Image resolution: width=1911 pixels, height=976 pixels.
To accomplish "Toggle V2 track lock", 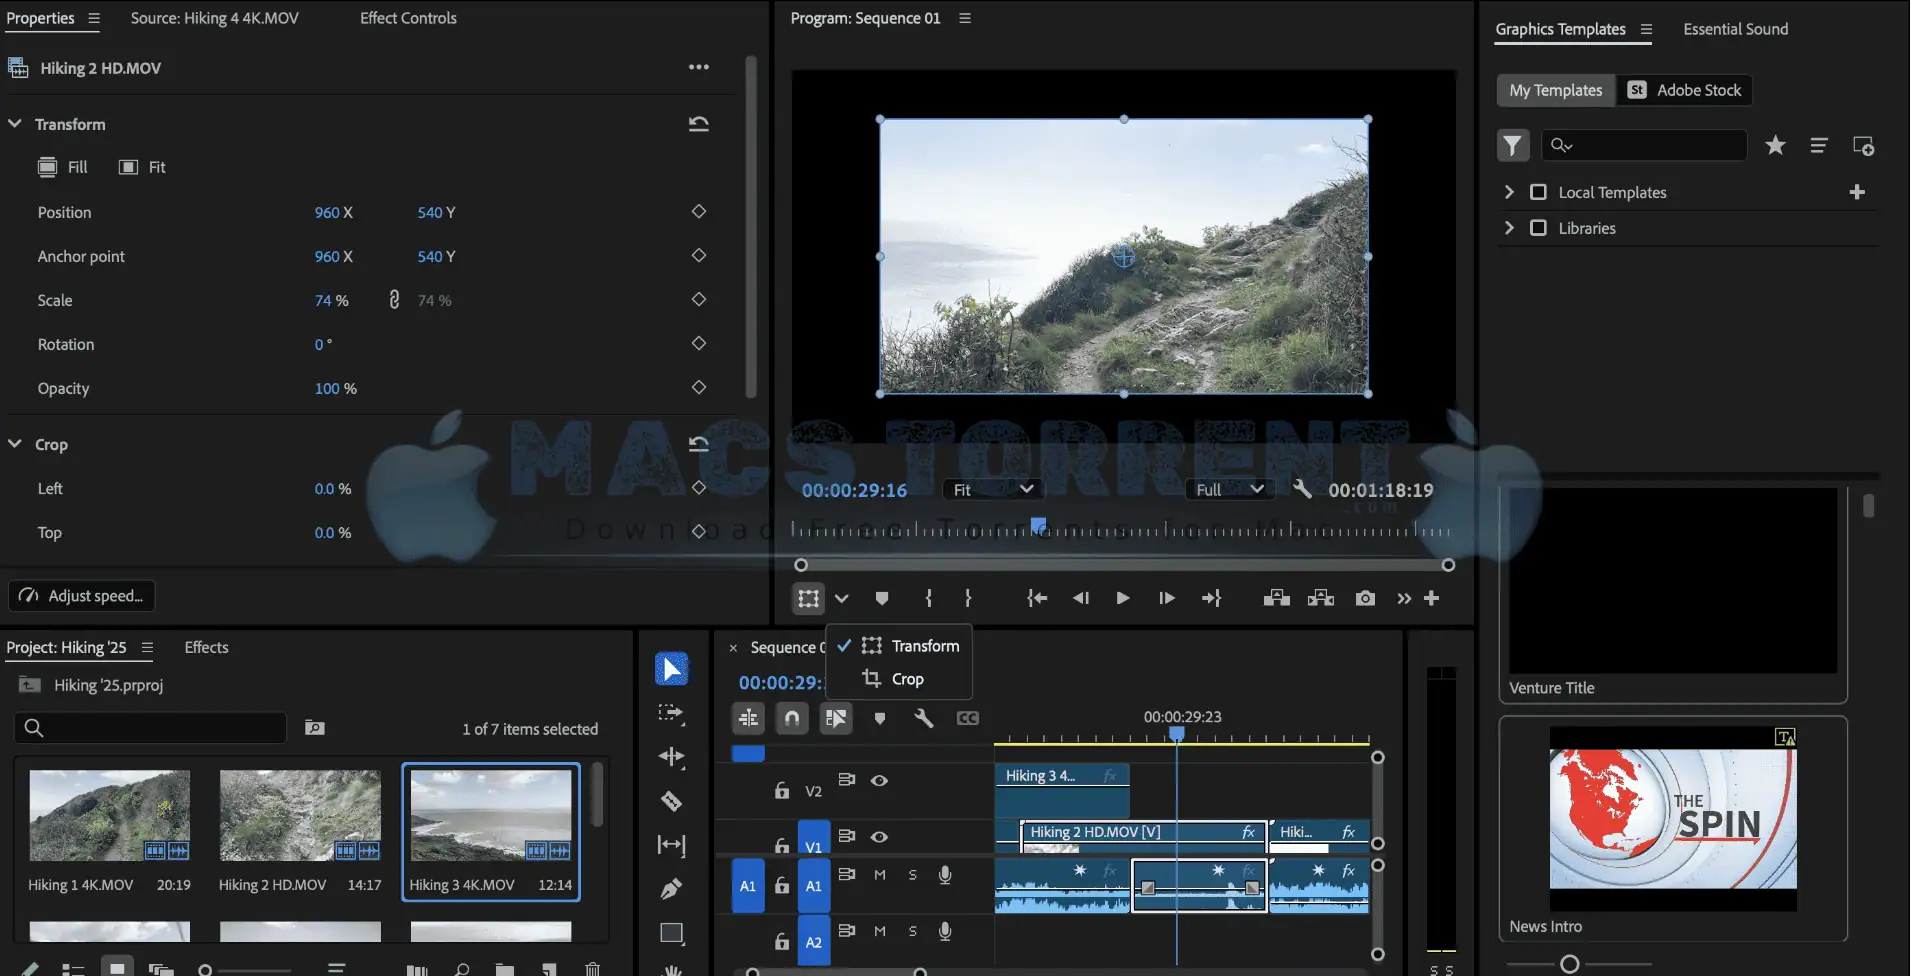I will point(782,790).
